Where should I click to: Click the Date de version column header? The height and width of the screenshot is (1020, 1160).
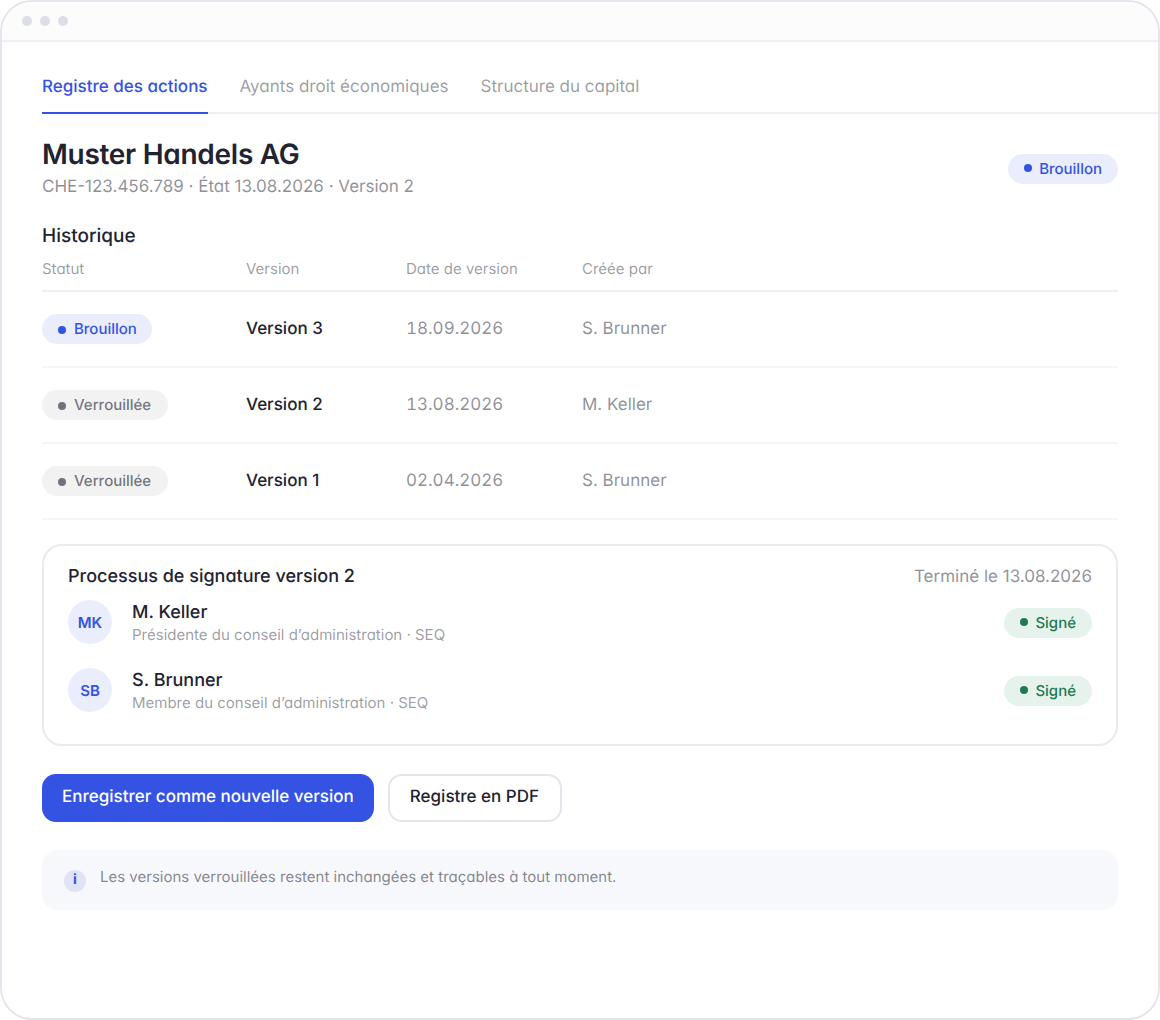[462, 269]
